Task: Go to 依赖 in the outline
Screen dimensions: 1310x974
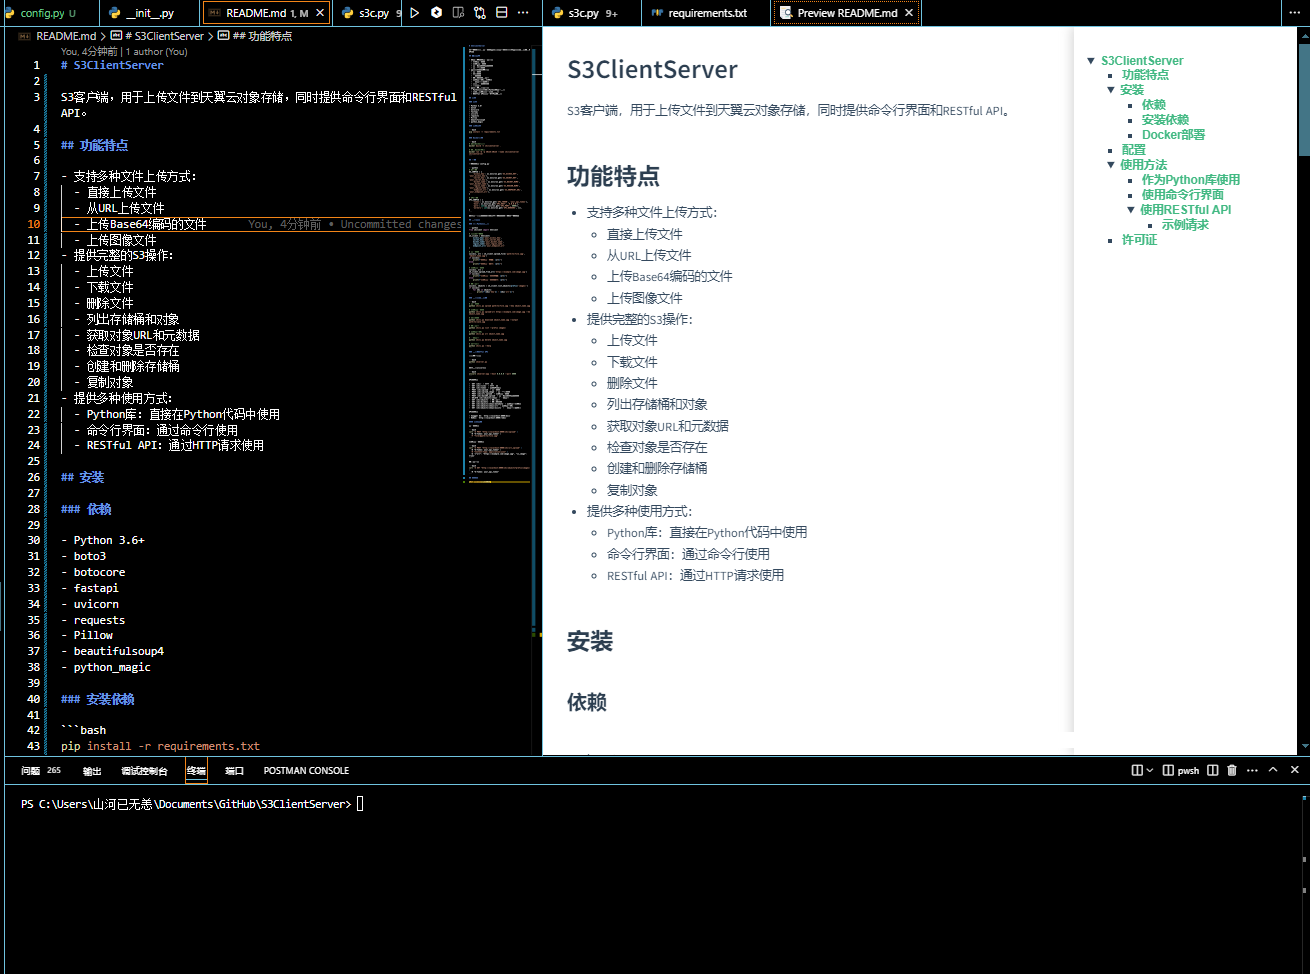Action: (x=1154, y=105)
